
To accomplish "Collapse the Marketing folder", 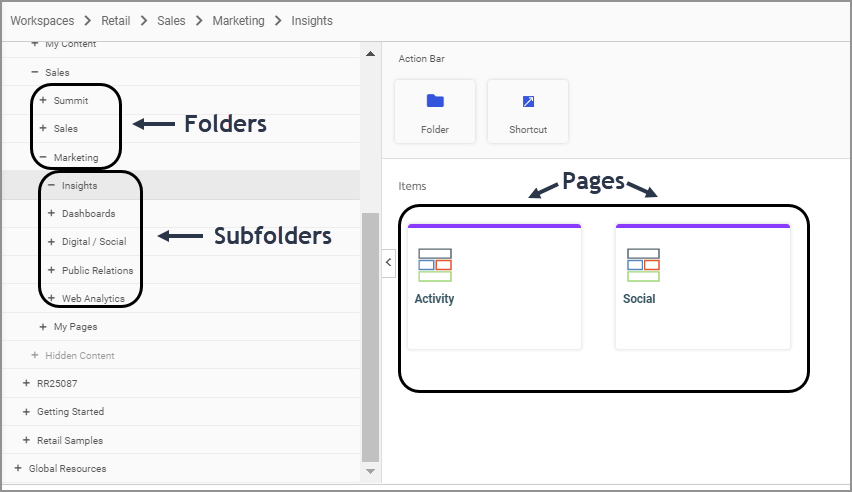I will [x=43, y=157].
